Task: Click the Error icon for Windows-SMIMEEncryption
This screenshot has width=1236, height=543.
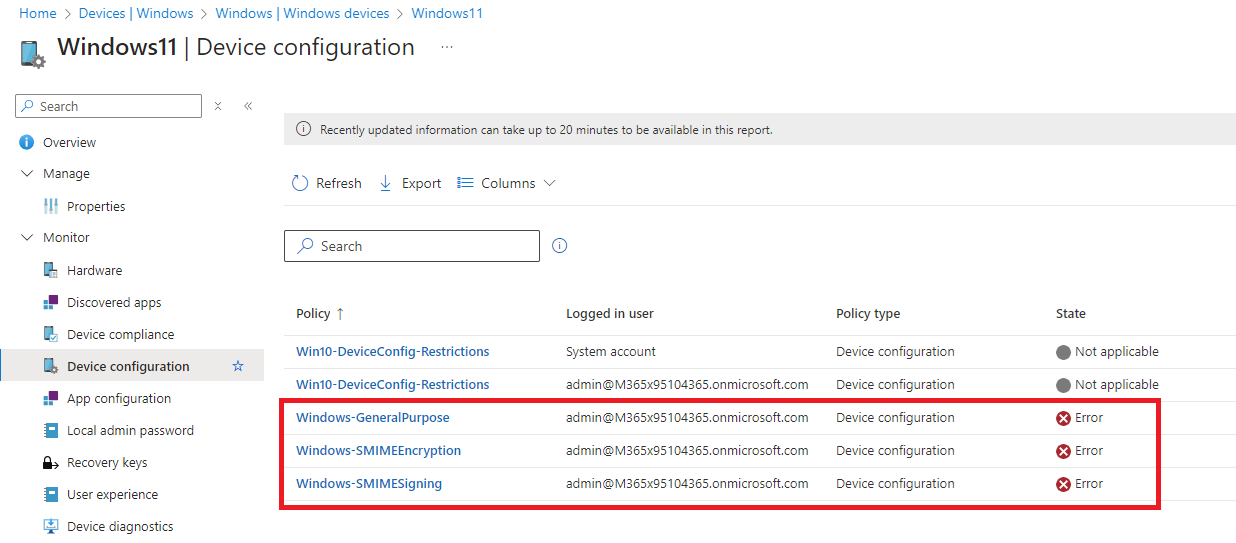Action: (1063, 451)
